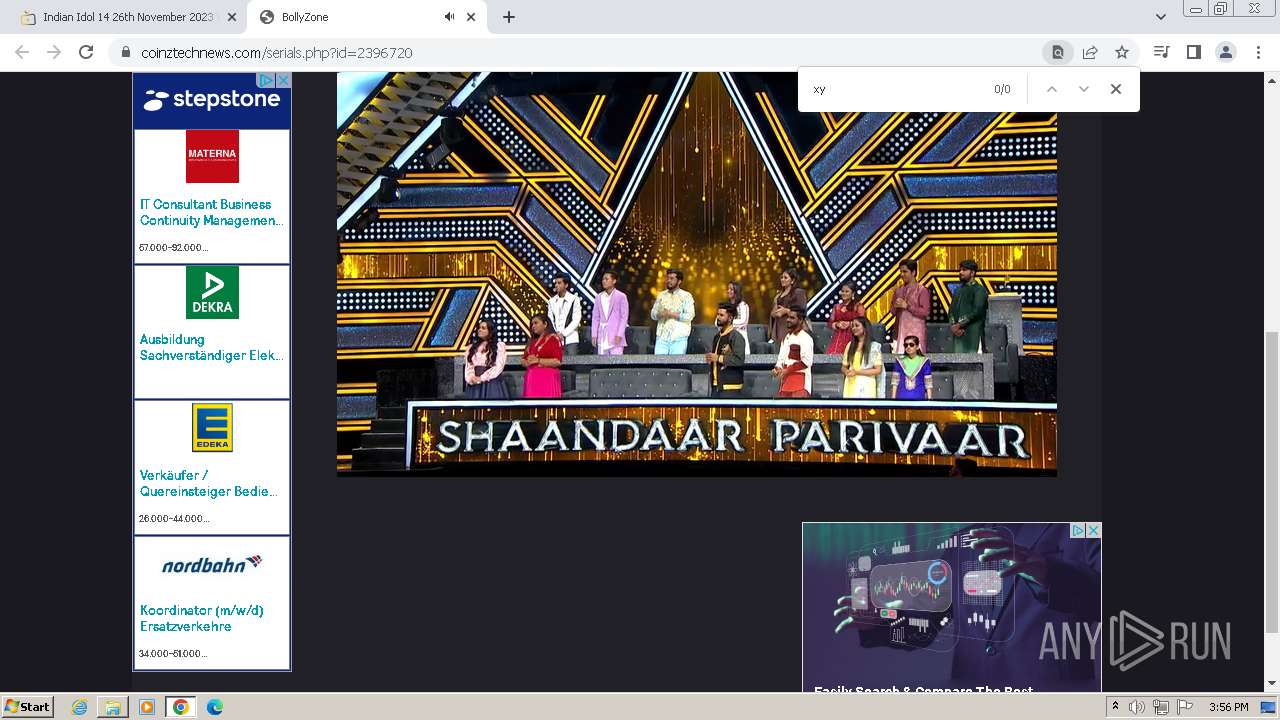Open Verkäufer / Quereinsteiger job link
Viewport: 1280px width, 720px height.
coord(208,483)
